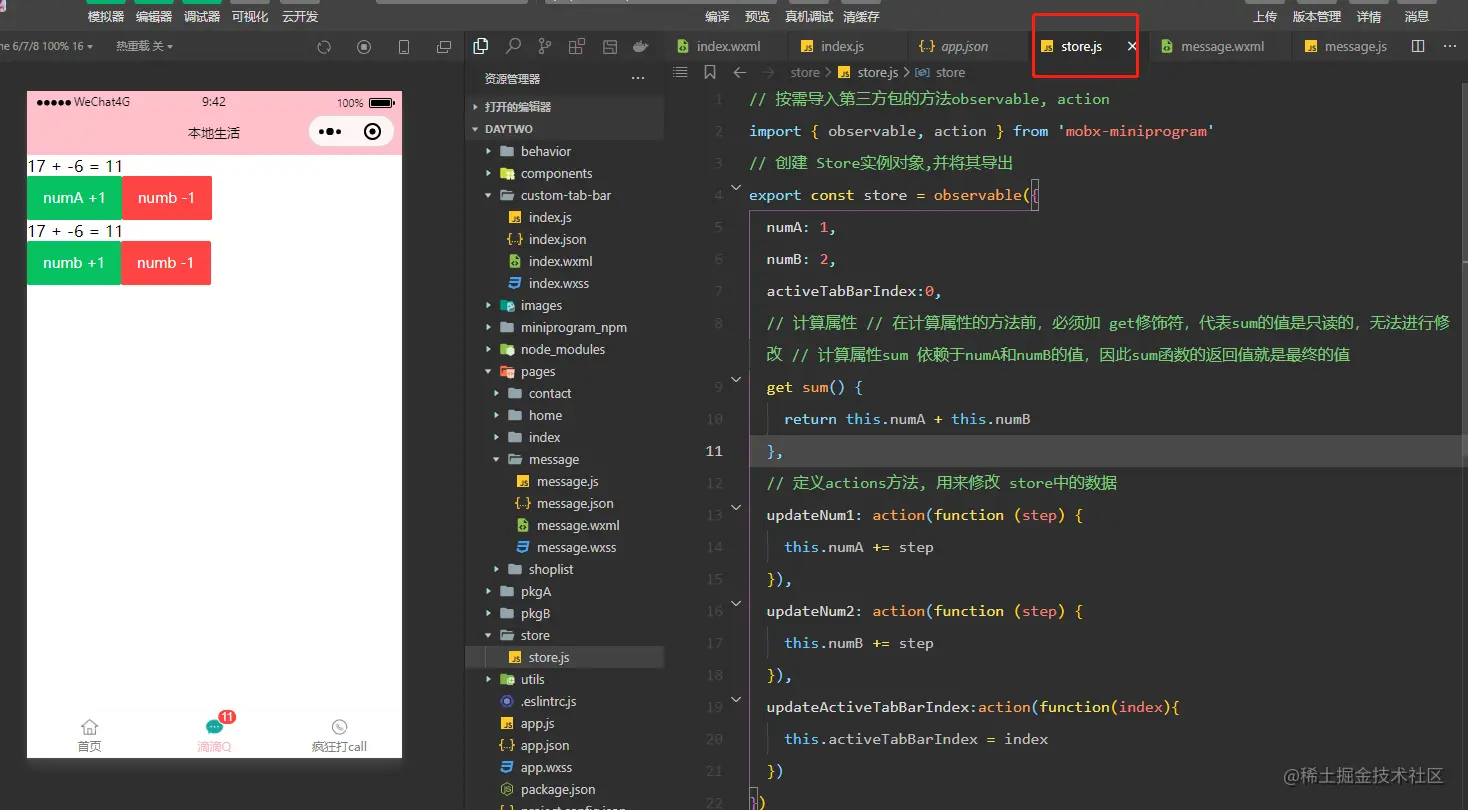This screenshot has height=810, width=1468.
Task: Click 清缓存 in the top toolbar
Action: [x=861, y=16]
